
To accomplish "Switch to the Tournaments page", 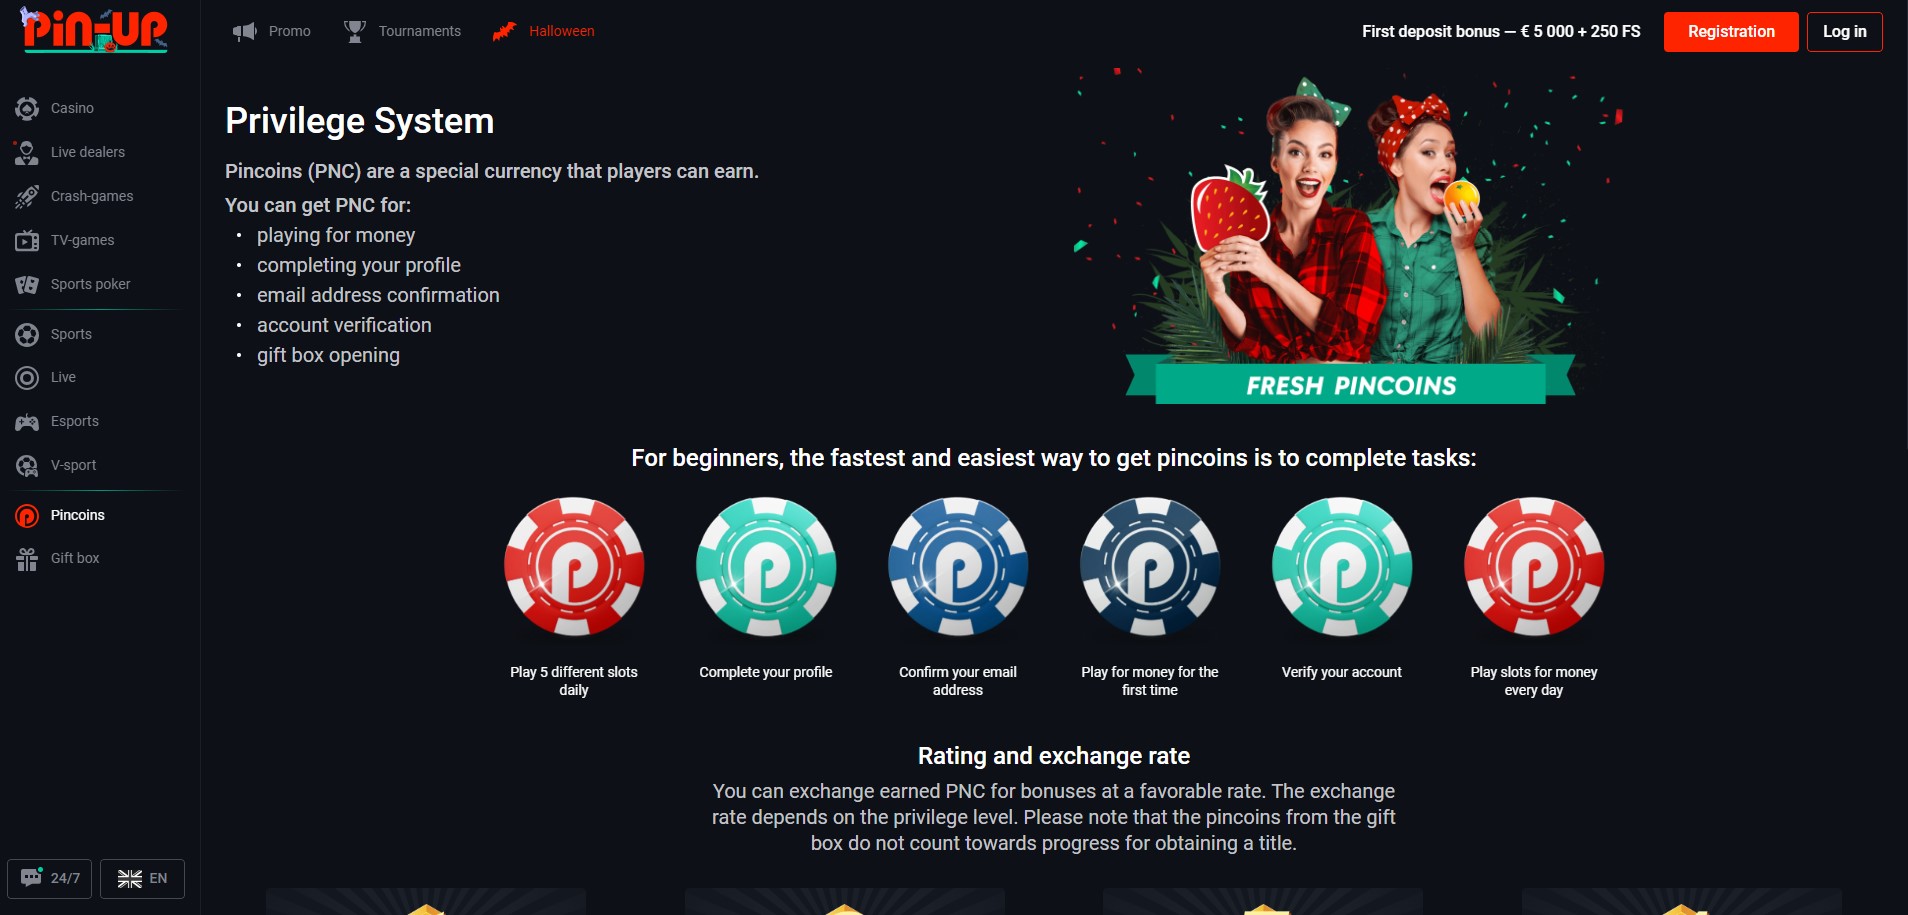I will (402, 31).
